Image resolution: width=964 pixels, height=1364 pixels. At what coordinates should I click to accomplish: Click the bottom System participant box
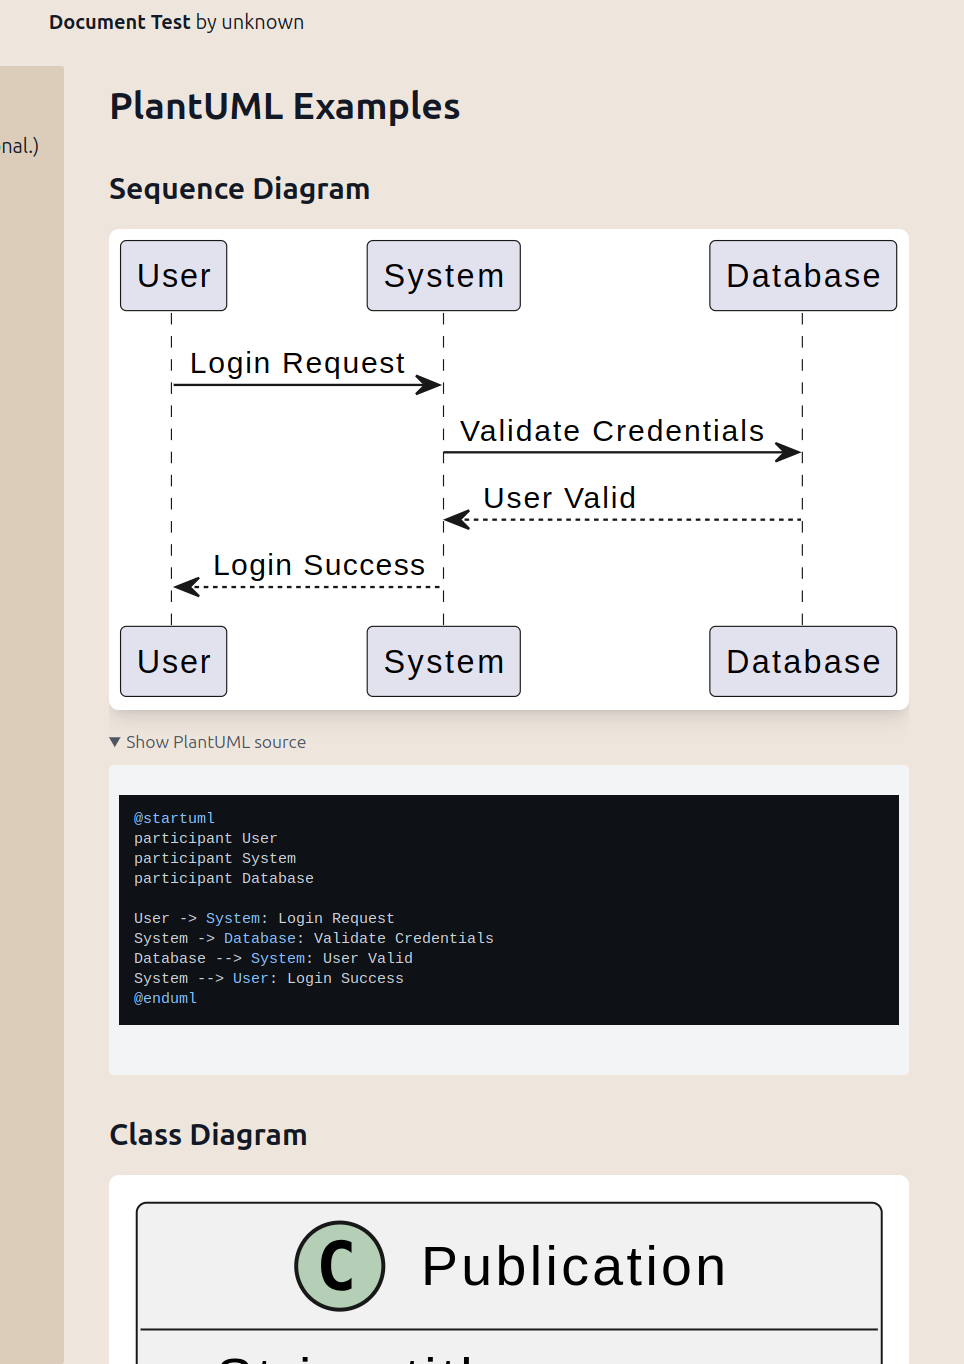pyautogui.click(x=444, y=662)
